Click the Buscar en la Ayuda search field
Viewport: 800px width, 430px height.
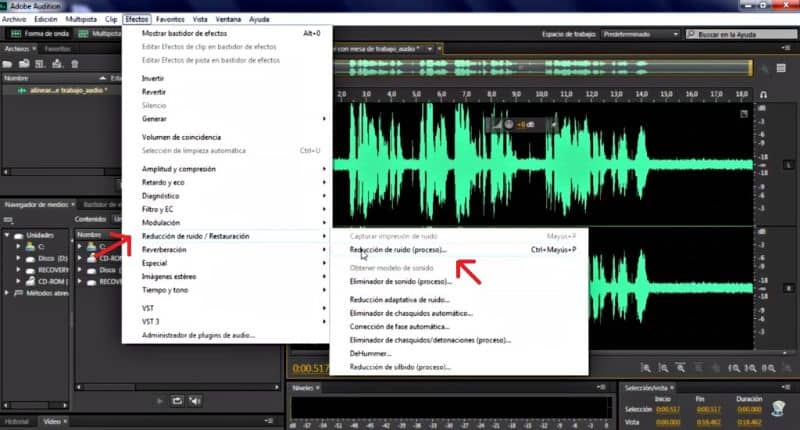click(741, 34)
